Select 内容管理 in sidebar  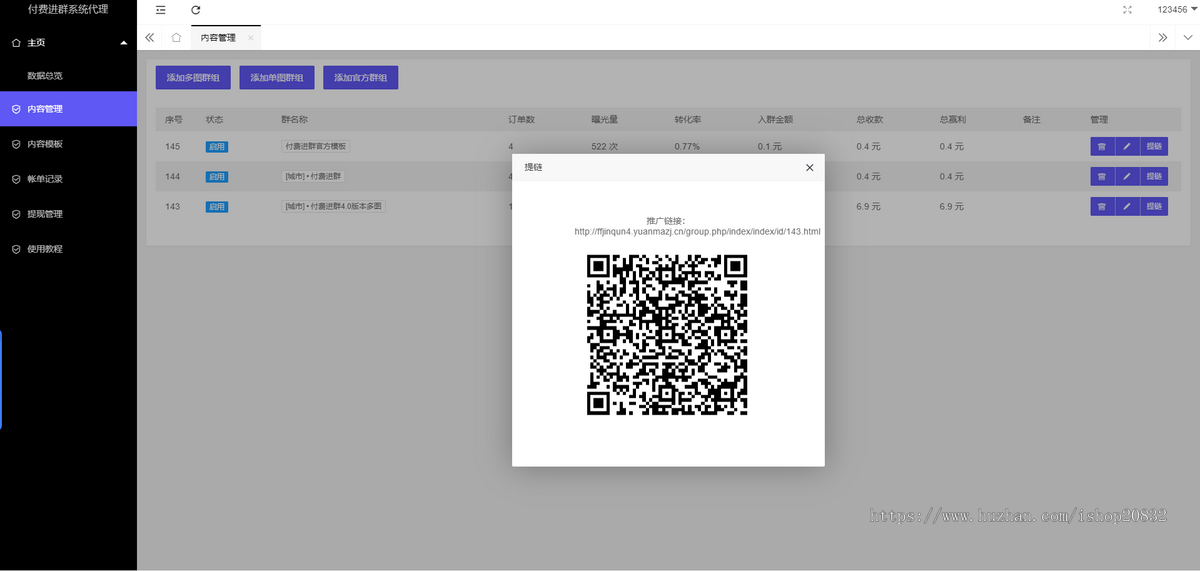[x=68, y=109]
